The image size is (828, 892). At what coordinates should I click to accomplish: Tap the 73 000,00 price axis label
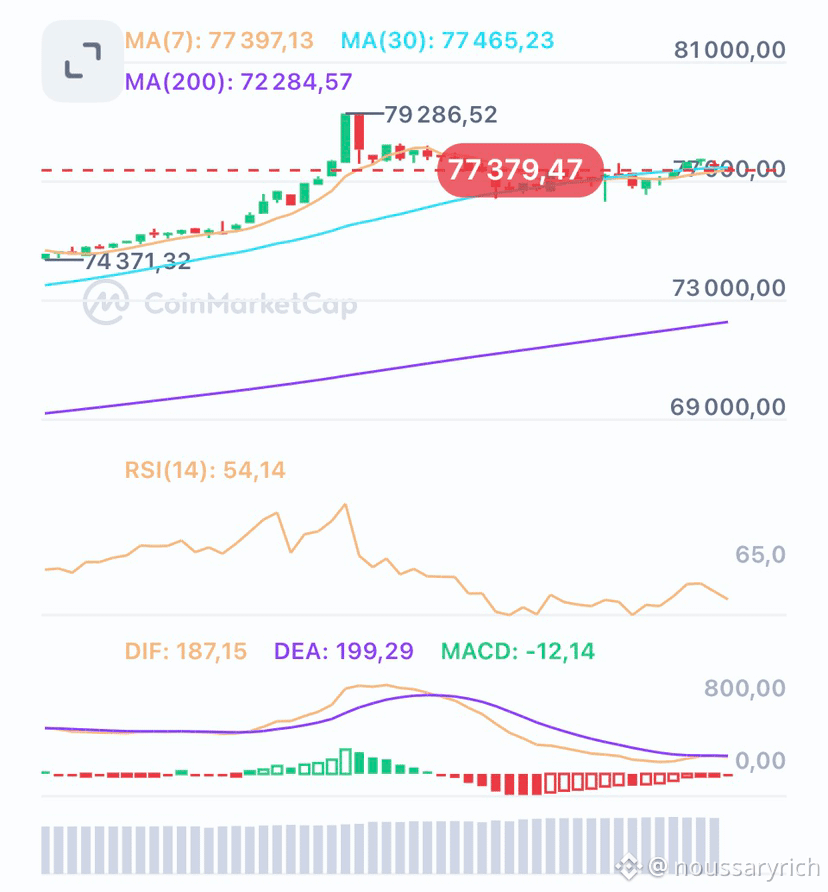(x=729, y=288)
